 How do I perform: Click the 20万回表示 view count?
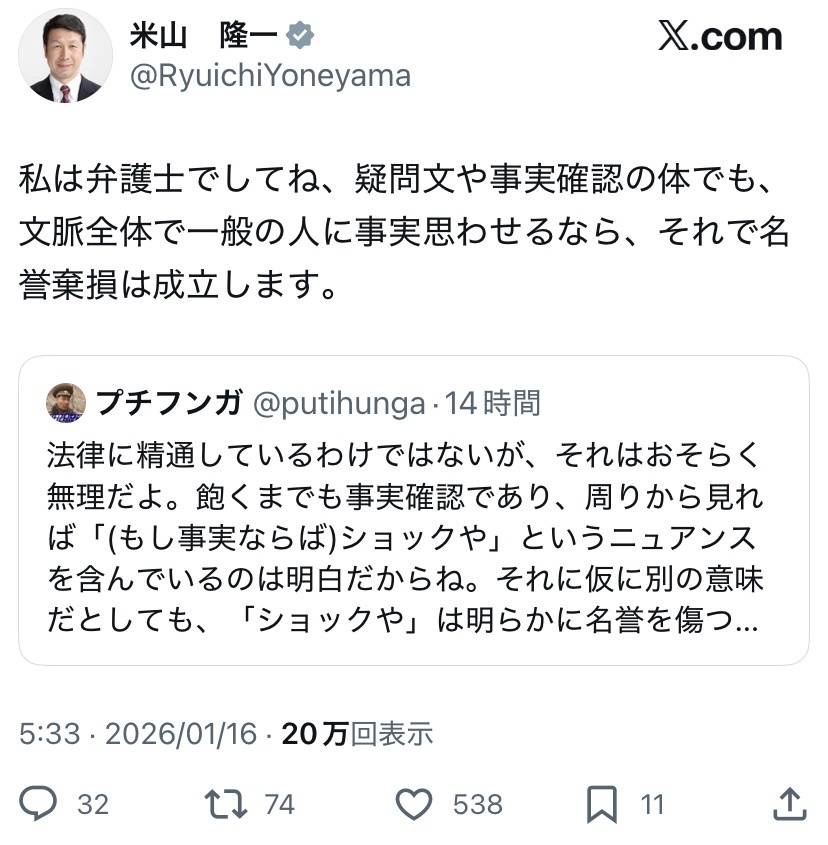357,734
